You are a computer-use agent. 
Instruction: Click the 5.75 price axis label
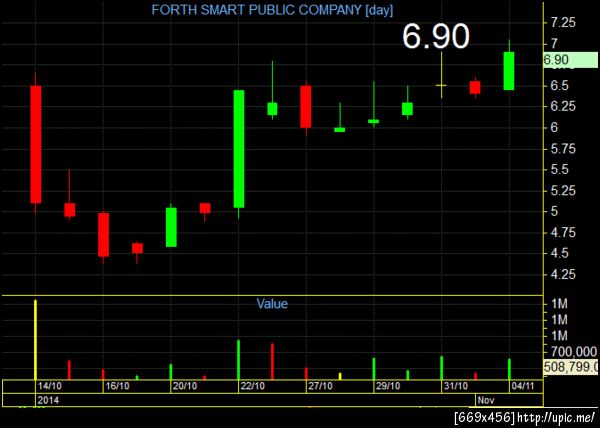tap(562, 148)
